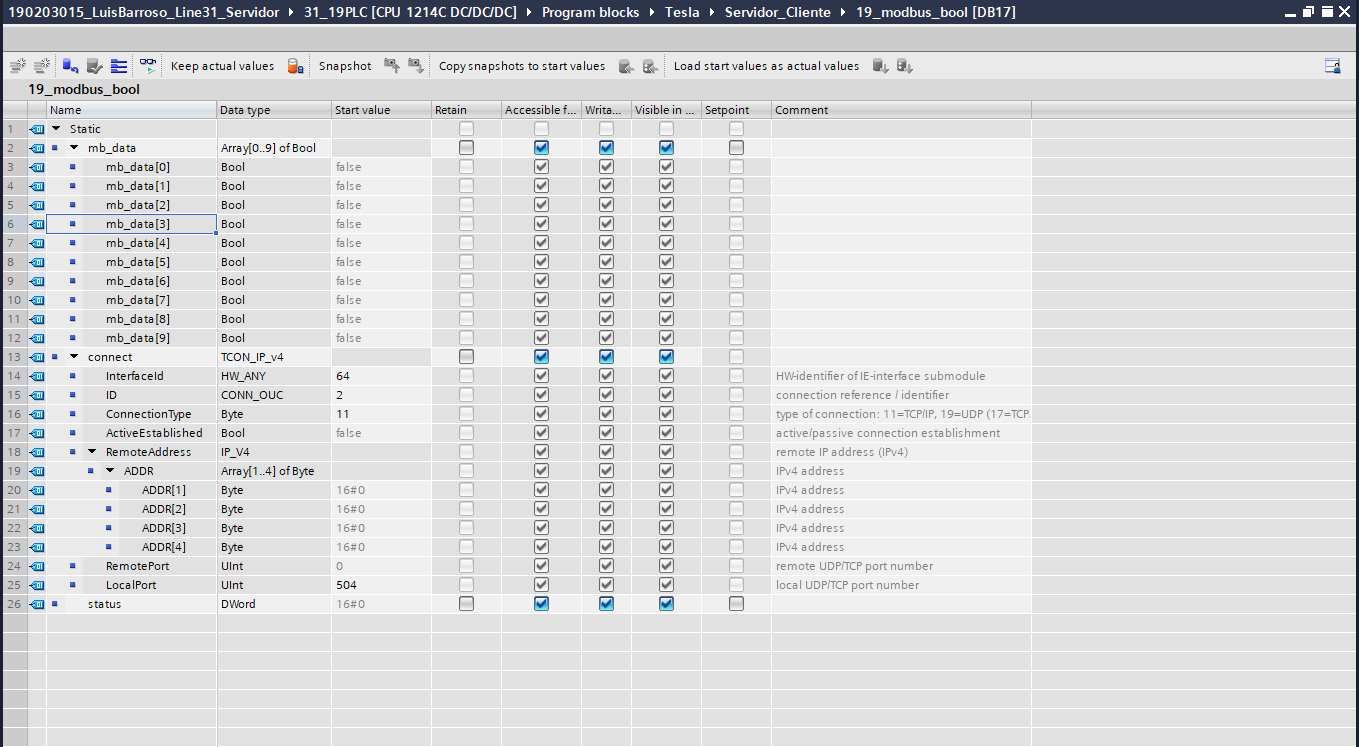The height and width of the screenshot is (747, 1359).
Task: Click the tag icon on the RemoteAddress row
Action: [37, 452]
